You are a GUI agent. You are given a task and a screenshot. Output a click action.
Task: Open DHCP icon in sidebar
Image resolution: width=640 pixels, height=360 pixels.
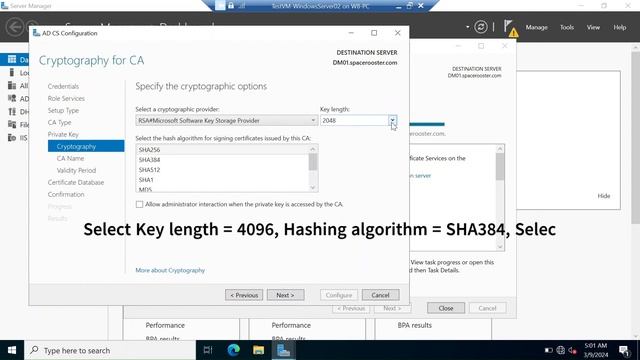pos(12,111)
